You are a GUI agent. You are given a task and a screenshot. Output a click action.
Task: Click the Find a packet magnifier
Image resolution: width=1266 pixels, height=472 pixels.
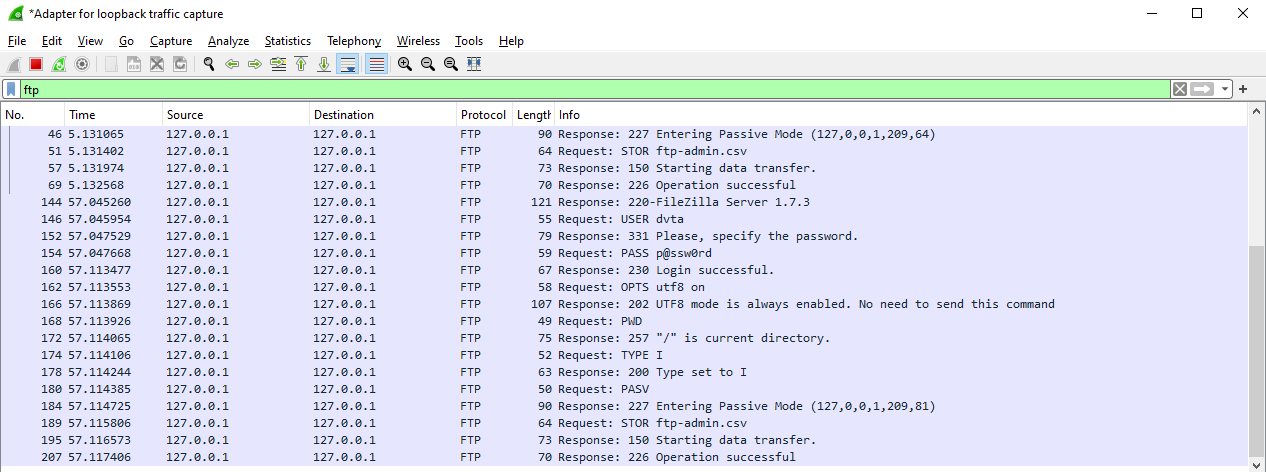(209, 64)
